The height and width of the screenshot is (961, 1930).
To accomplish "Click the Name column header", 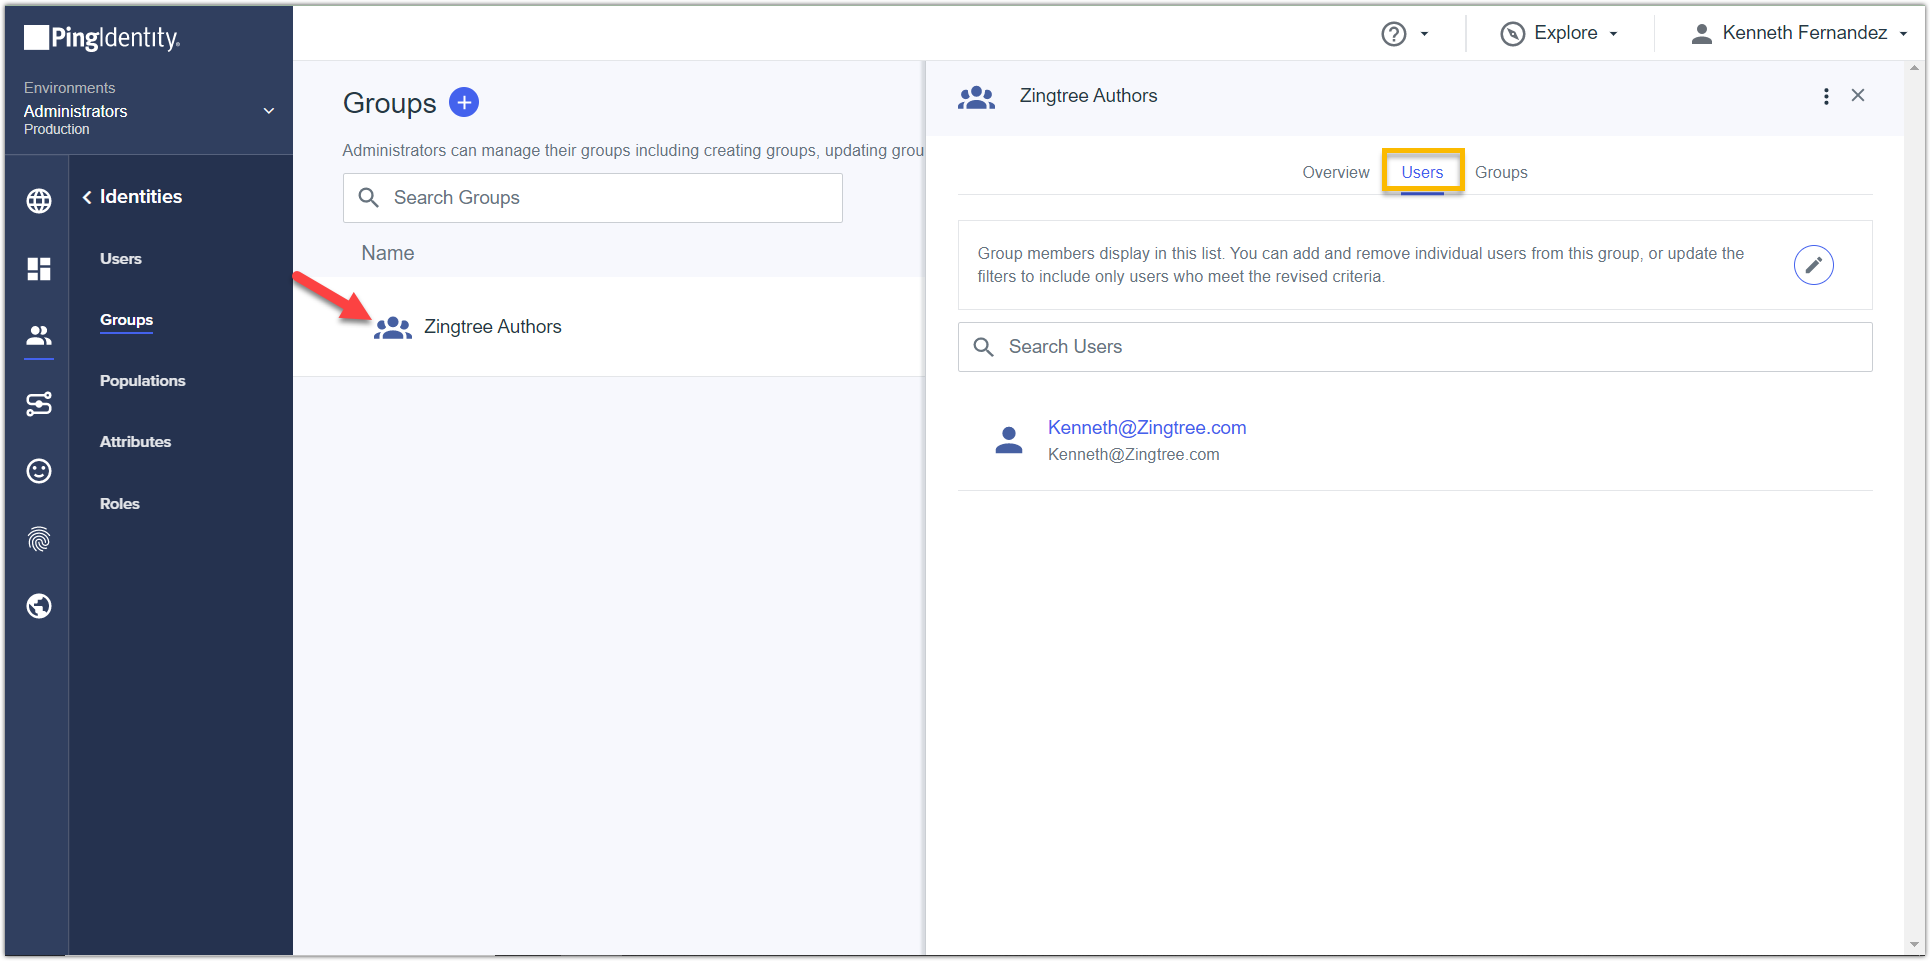I will pos(388,254).
